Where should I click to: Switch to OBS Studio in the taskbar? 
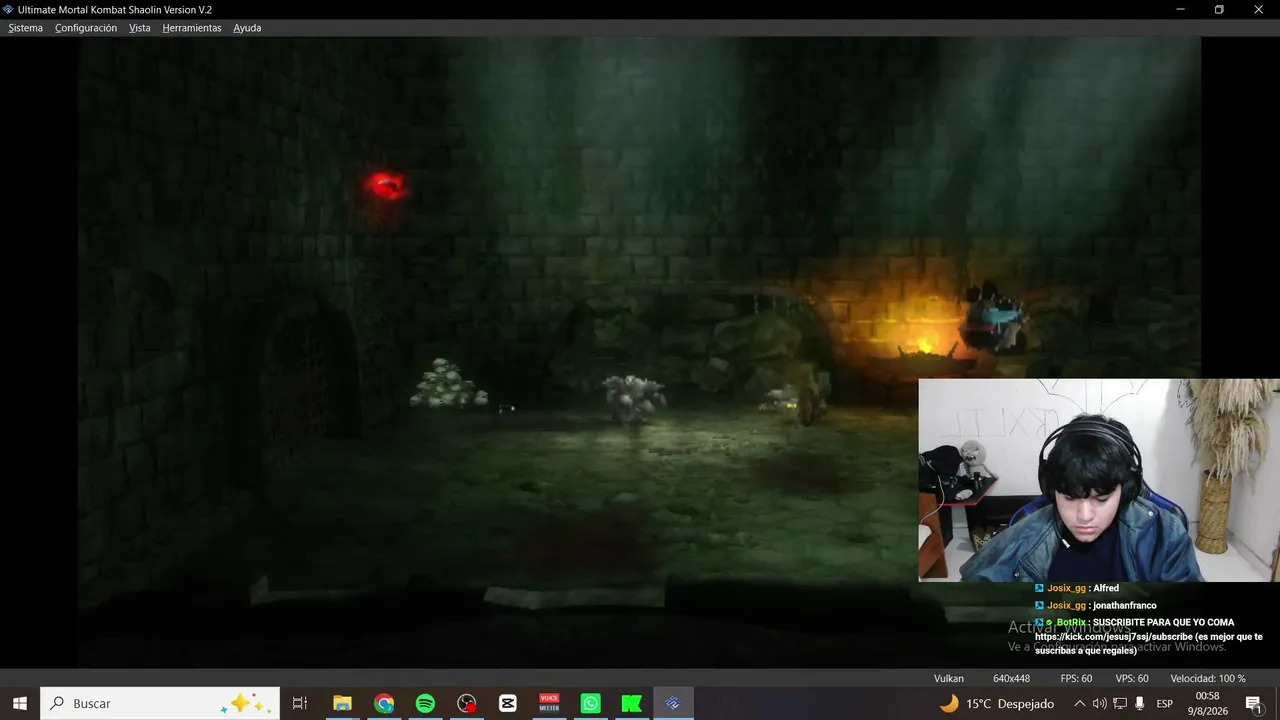(467, 704)
